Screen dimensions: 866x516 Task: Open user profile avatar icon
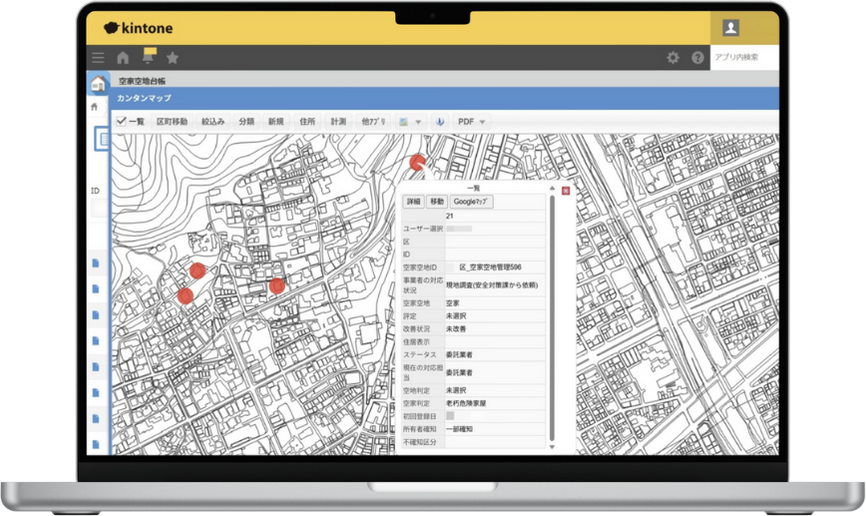click(731, 28)
